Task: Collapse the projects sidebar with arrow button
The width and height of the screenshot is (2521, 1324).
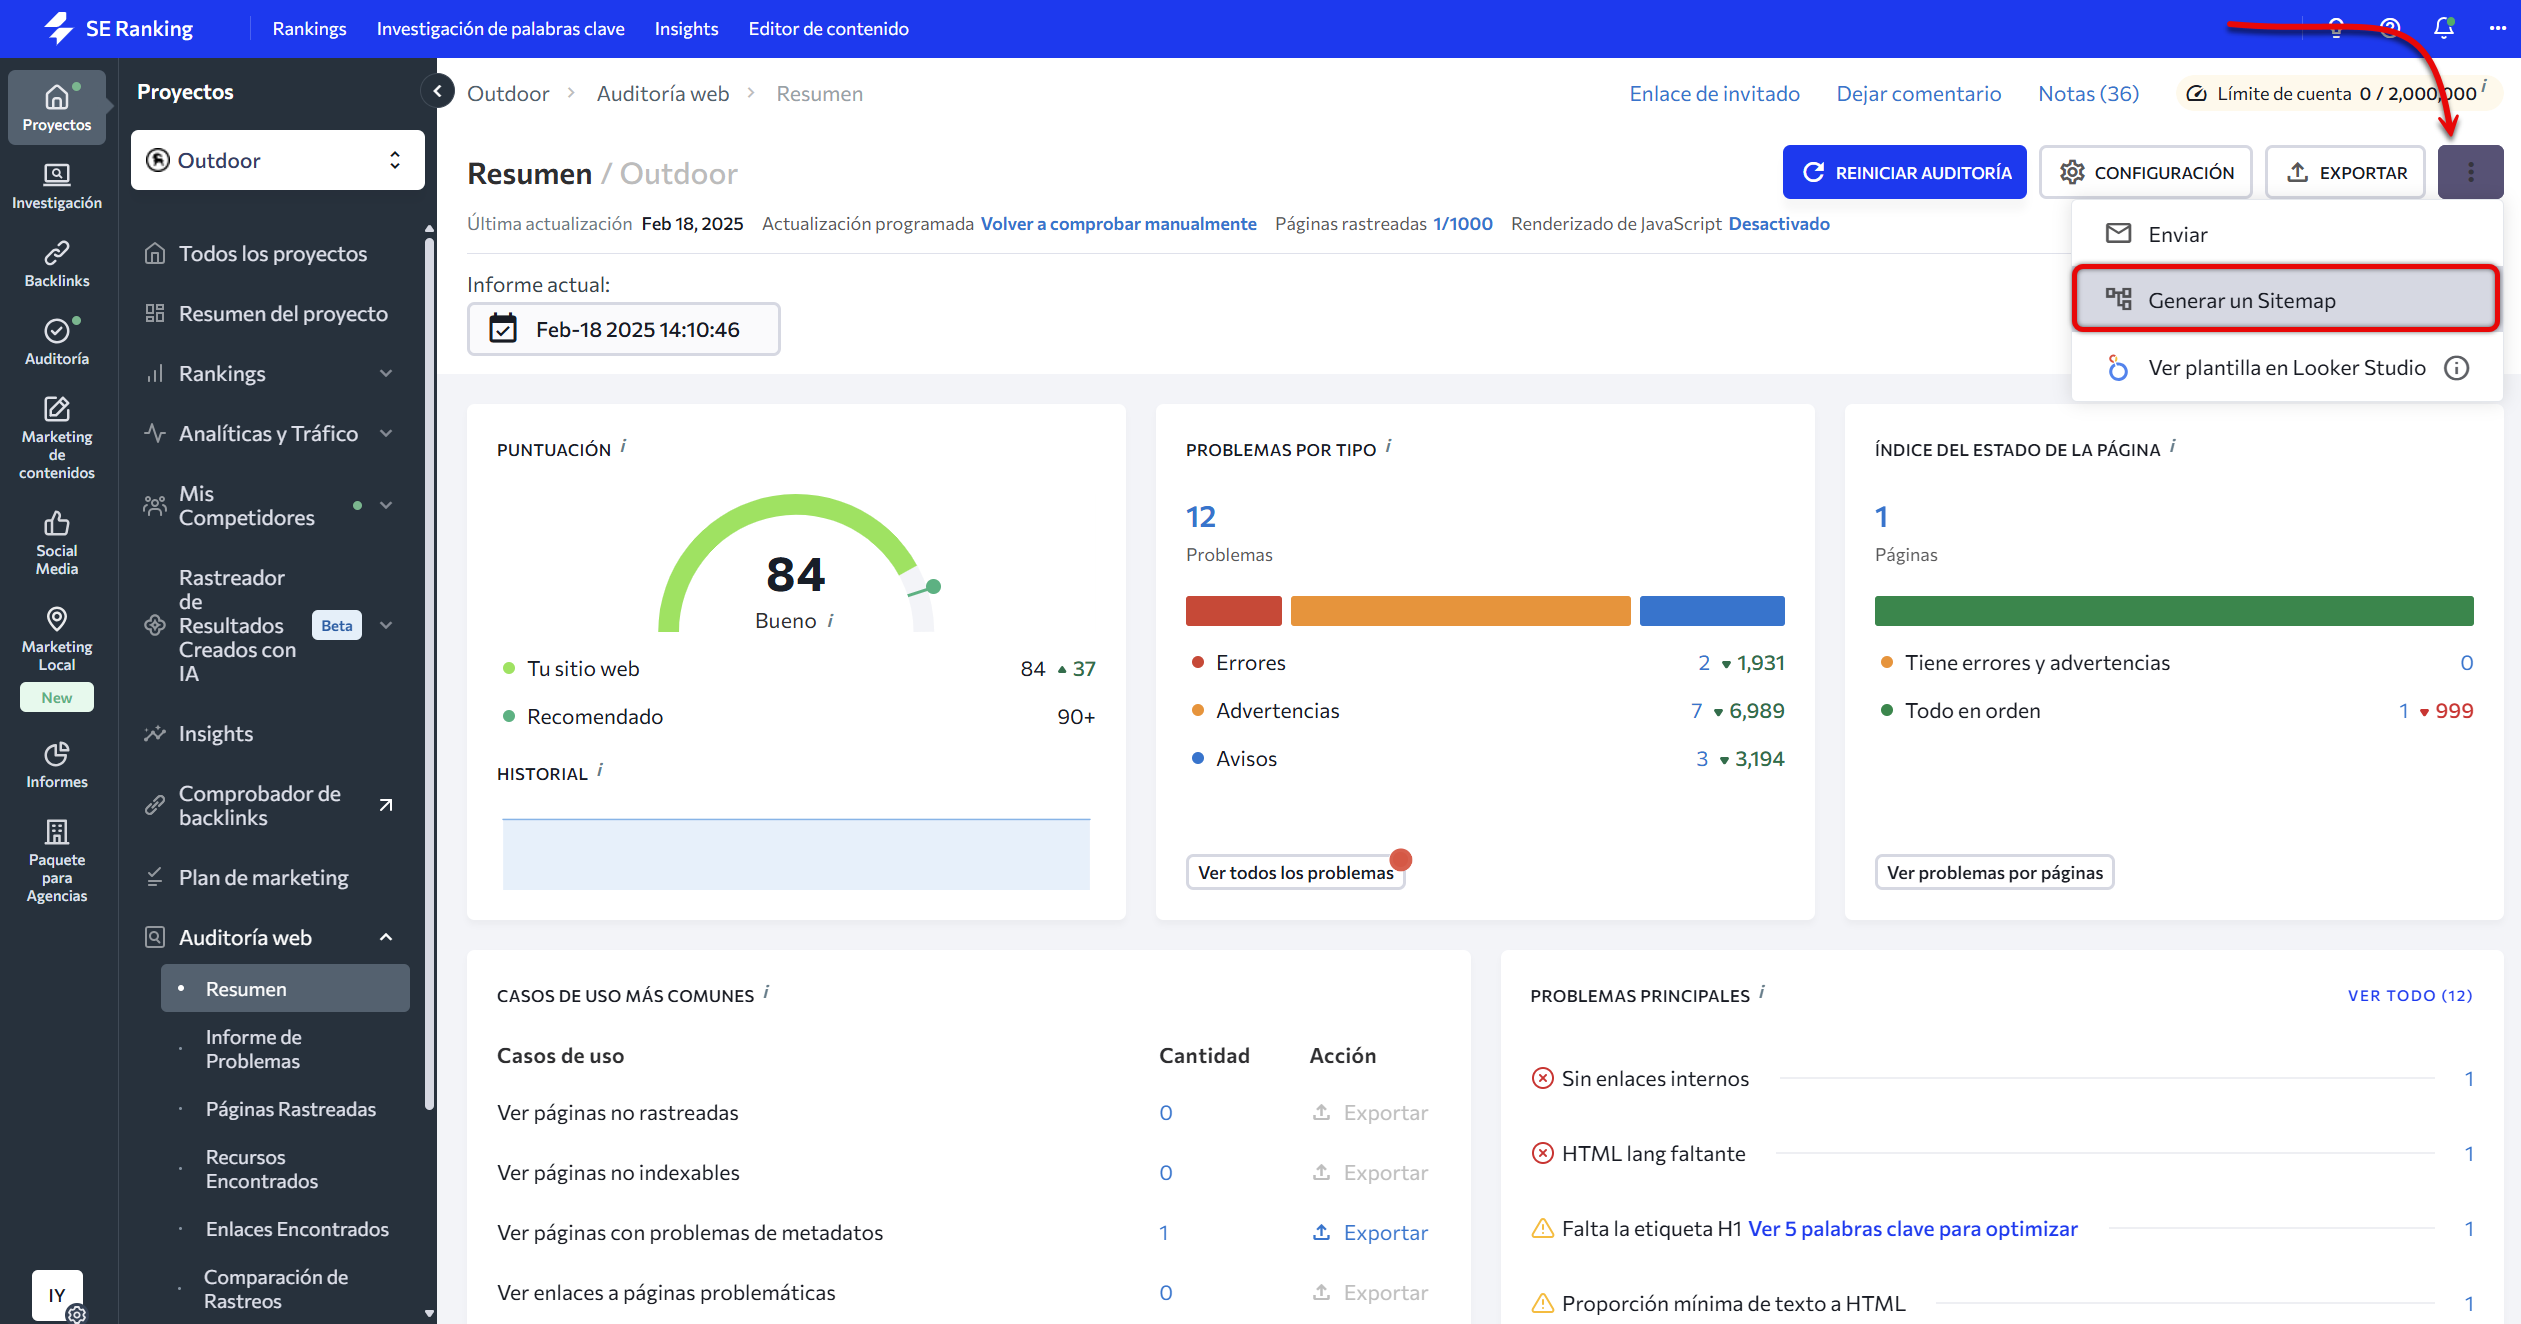Action: pos(437,92)
